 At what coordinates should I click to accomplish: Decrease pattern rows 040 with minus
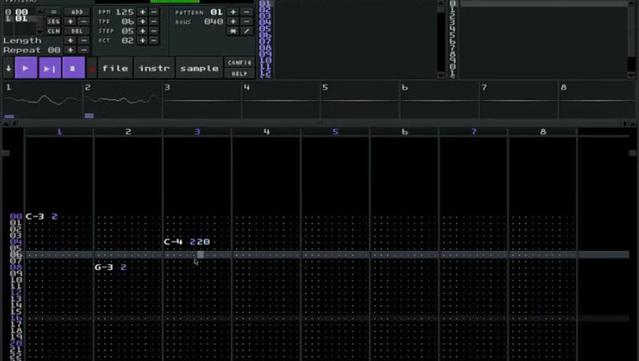click(247, 21)
